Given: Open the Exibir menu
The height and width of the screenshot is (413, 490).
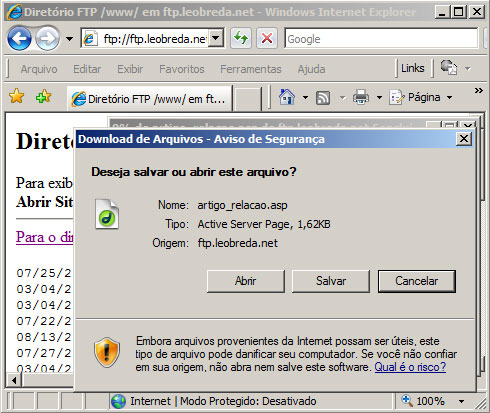Looking at the screenshot, I should (x=130, y=69).
